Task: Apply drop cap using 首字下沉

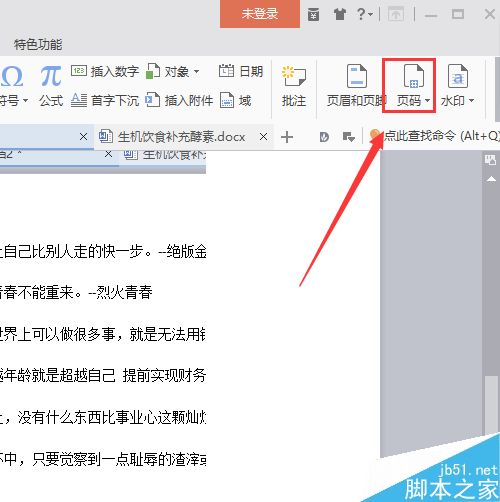Action: (105, 100)
